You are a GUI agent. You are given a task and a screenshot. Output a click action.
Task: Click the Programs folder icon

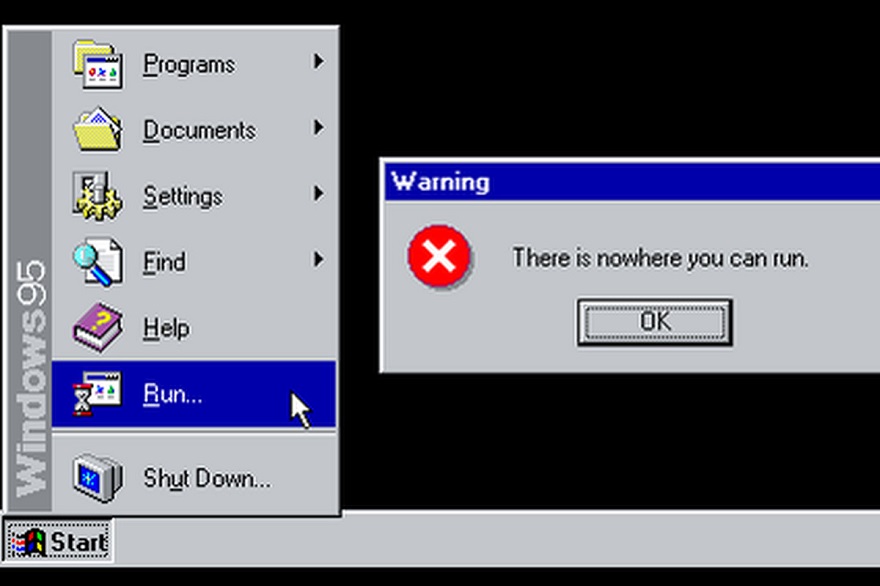pyautogui.click(x=98, y=64)
